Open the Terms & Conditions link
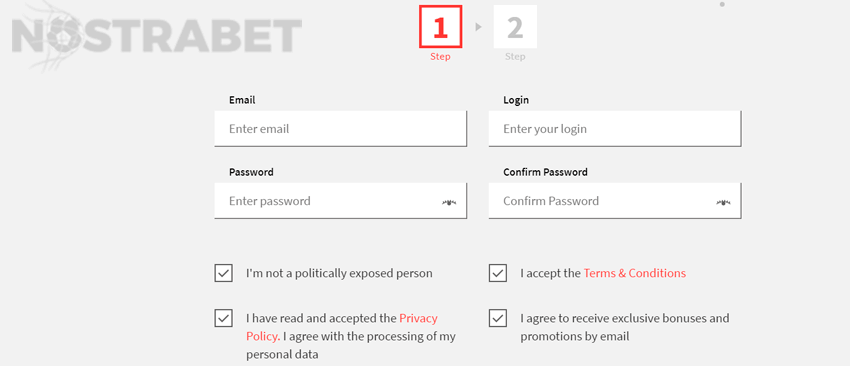The height and width of the screenshot is (366, 850). tap(635, 273)
